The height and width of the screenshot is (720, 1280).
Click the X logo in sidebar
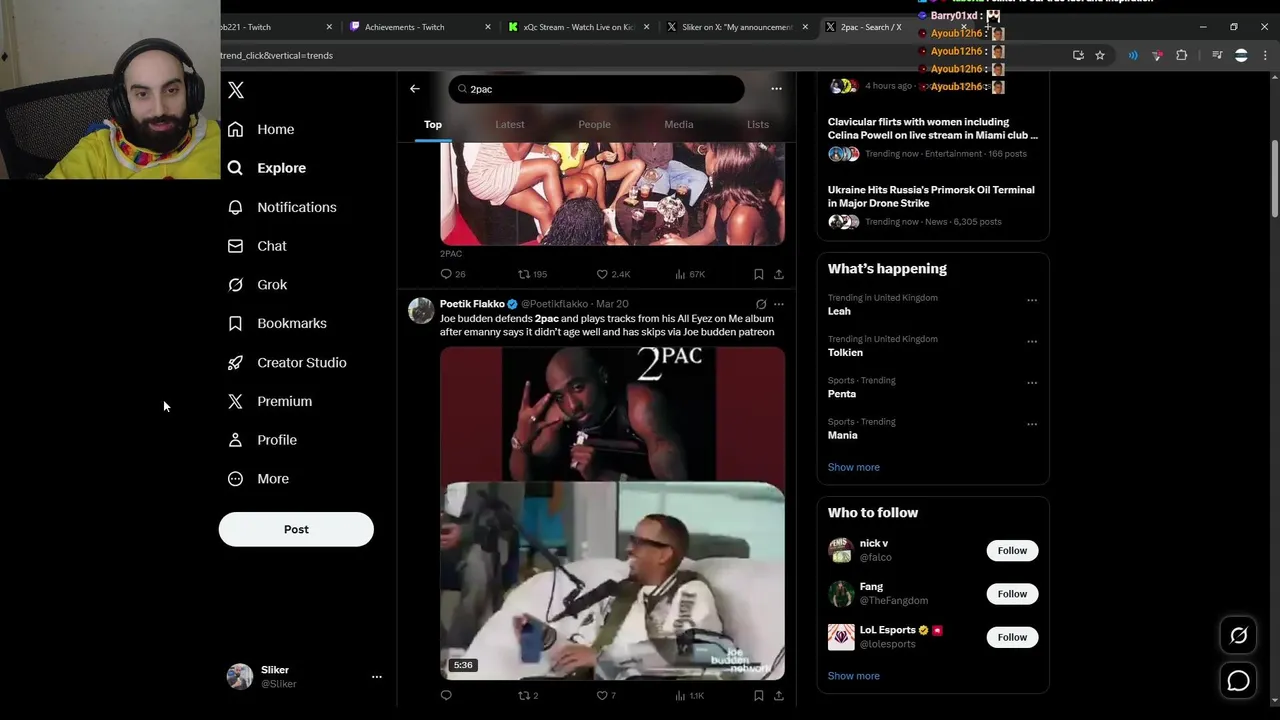click(x=236, y=90)
